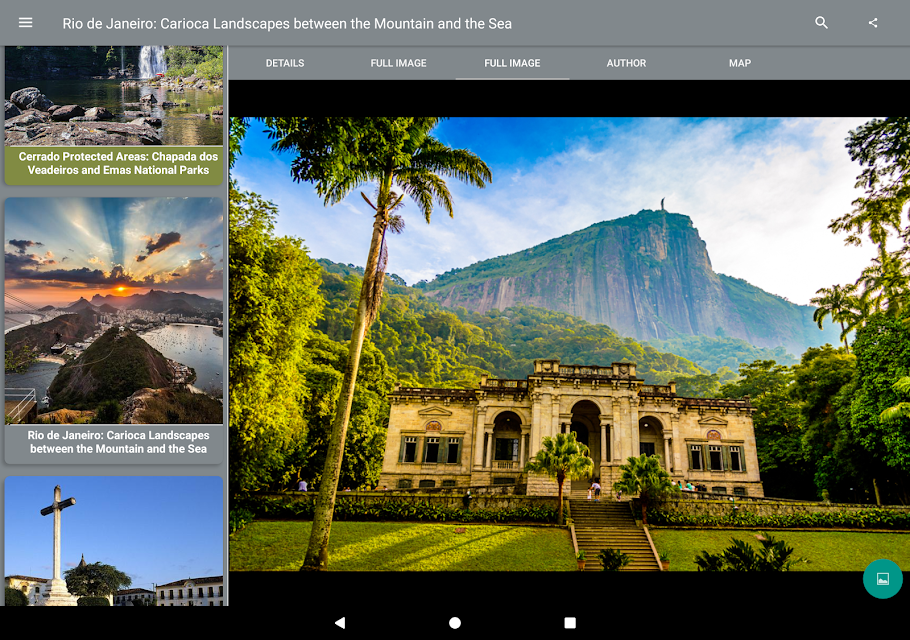The image size is (910, 640).
Task: Open the Author tab
Action: tap(626, 63)
